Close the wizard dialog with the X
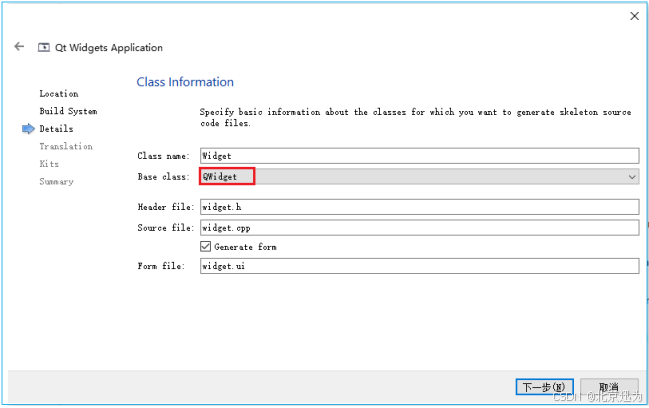 [634, 16]
